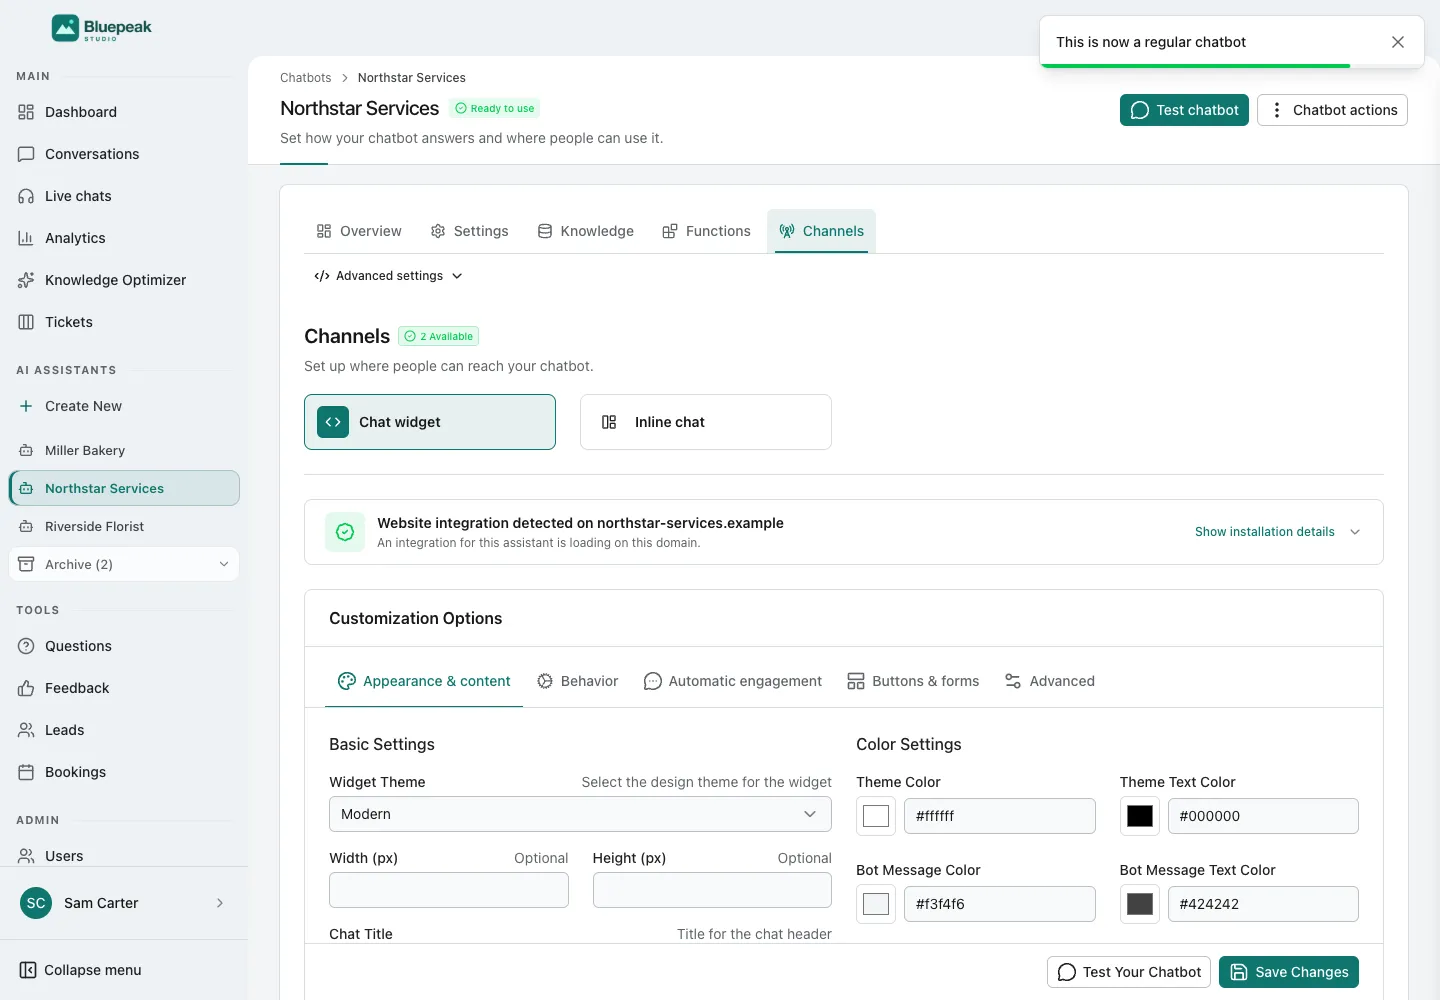Click the Save Changes button

coord(1289,972)
